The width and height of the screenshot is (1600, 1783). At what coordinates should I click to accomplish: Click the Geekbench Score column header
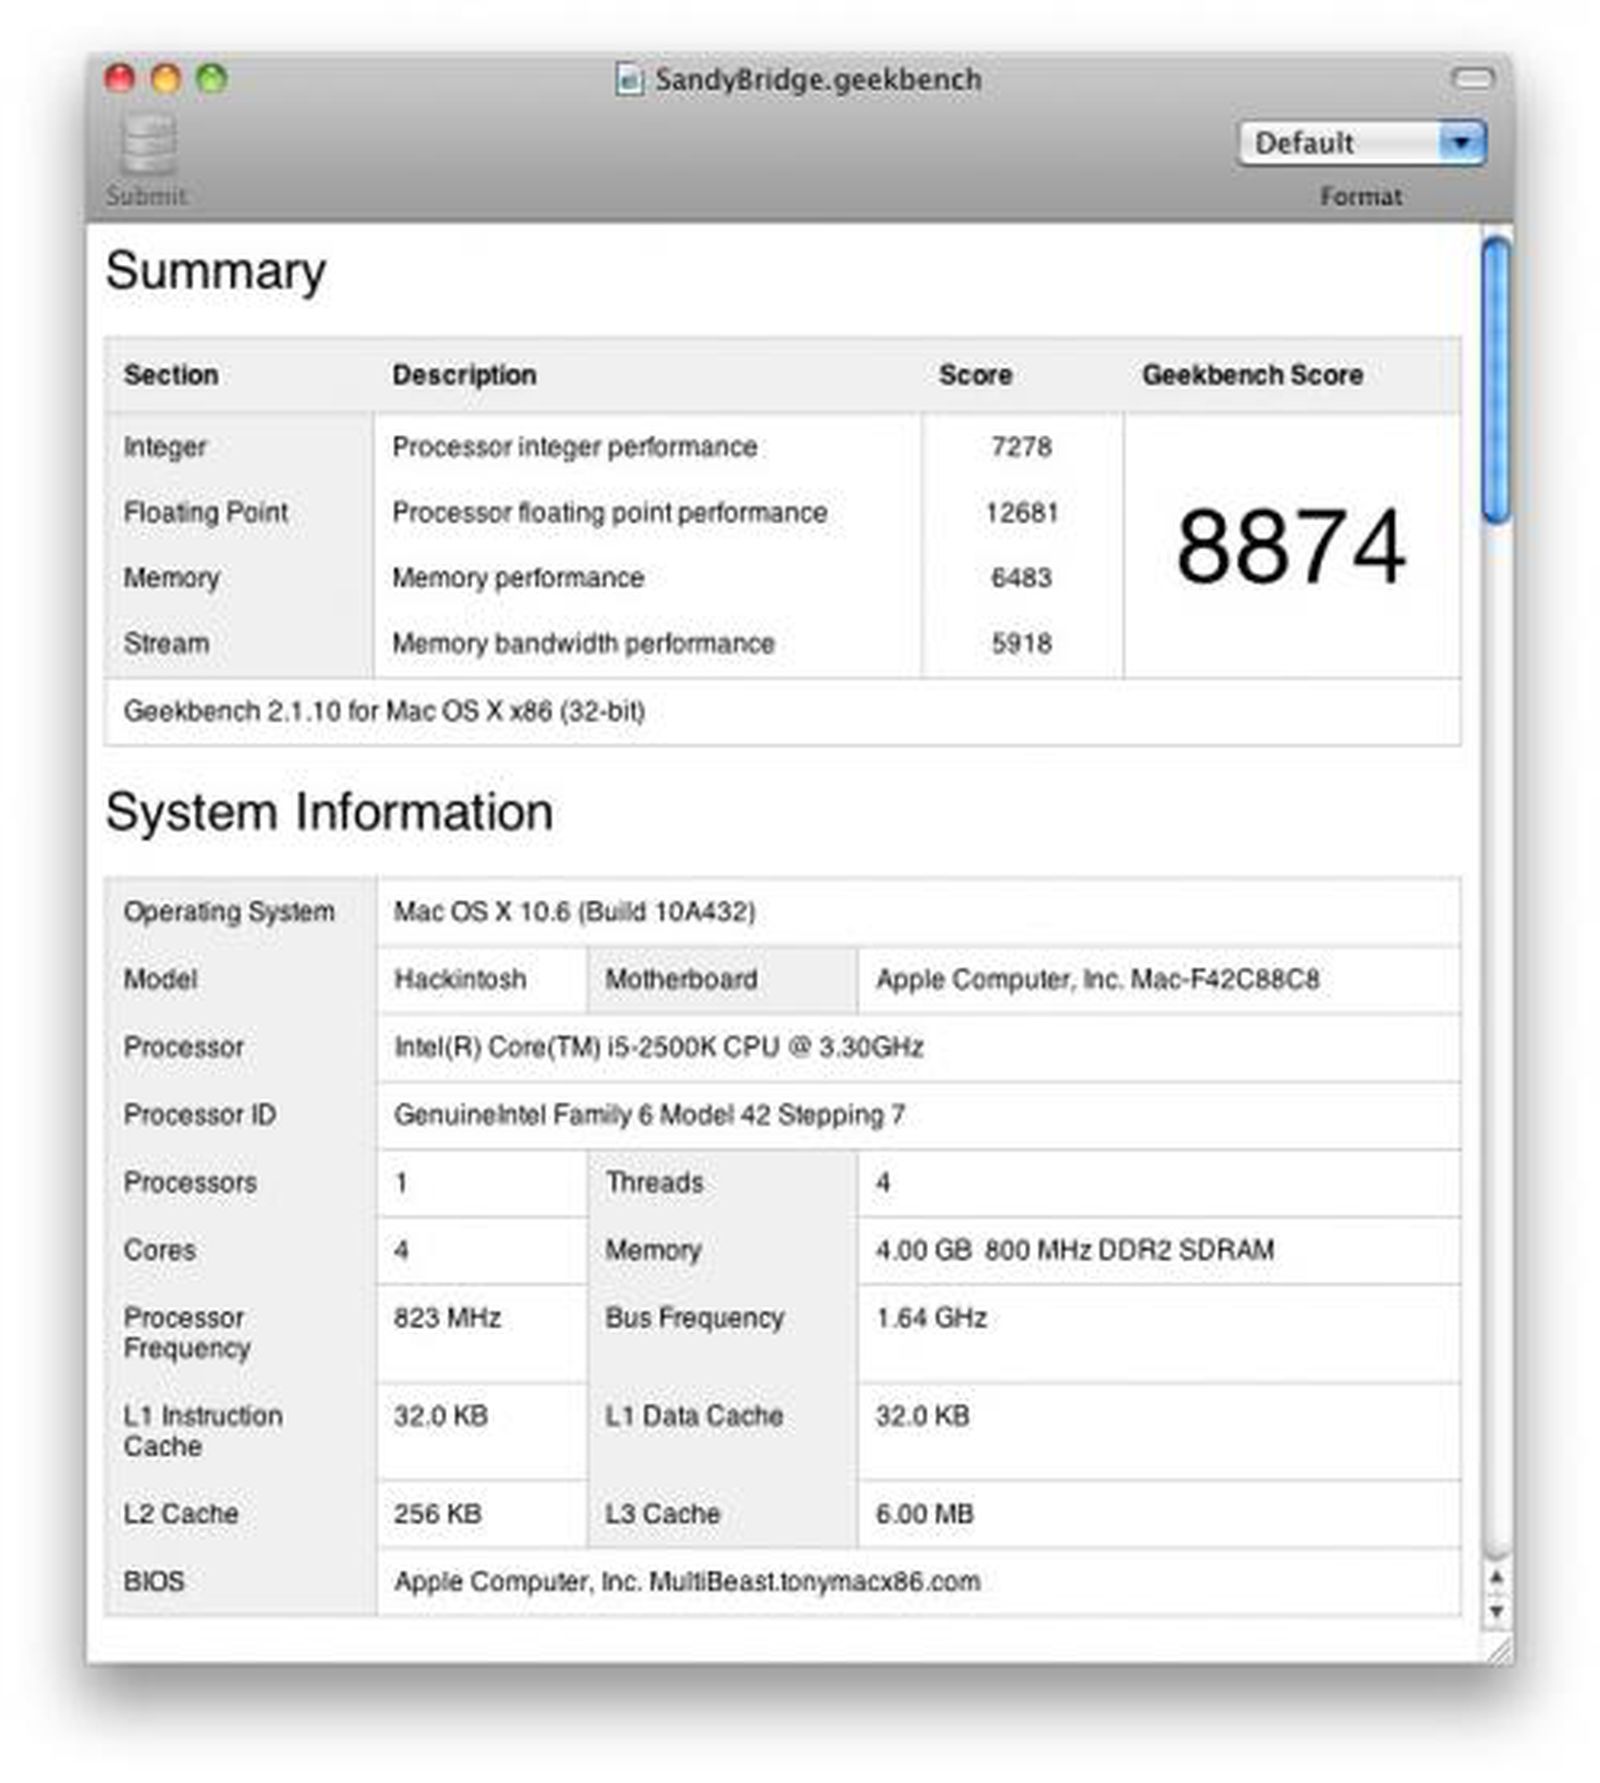[1253, 375]
